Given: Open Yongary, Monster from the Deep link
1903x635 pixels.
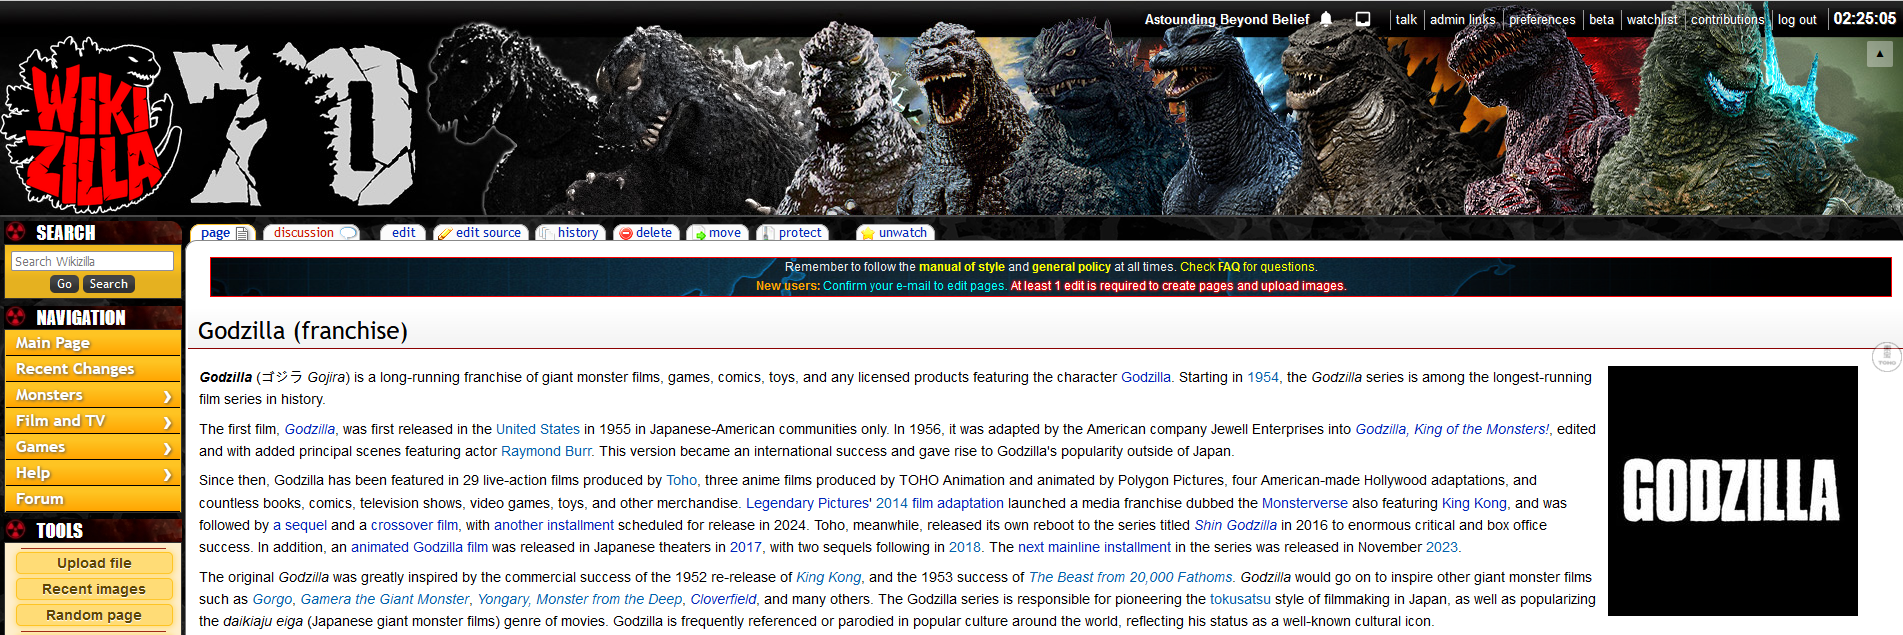Looking at the screenshot, I should [580, 599].
